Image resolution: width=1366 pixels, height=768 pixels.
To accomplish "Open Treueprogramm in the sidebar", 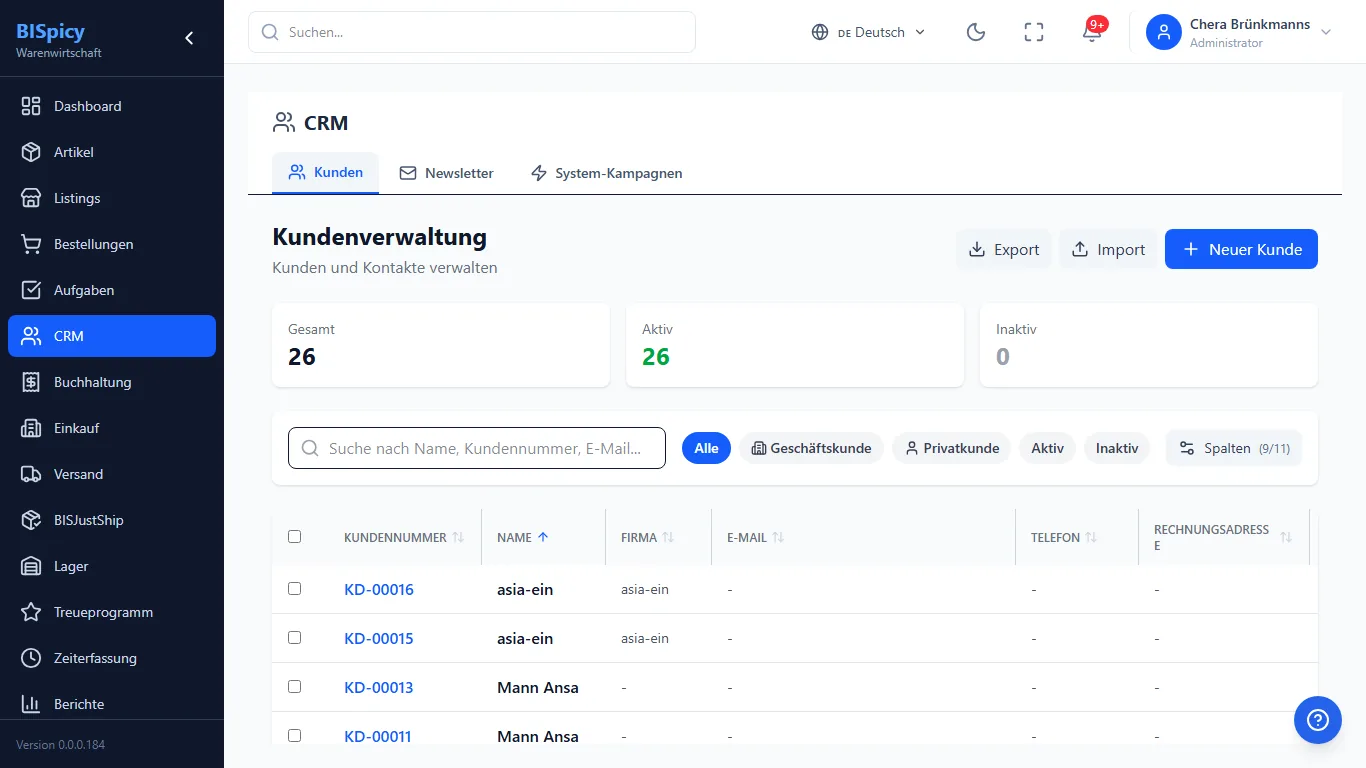I will (112, 612).
